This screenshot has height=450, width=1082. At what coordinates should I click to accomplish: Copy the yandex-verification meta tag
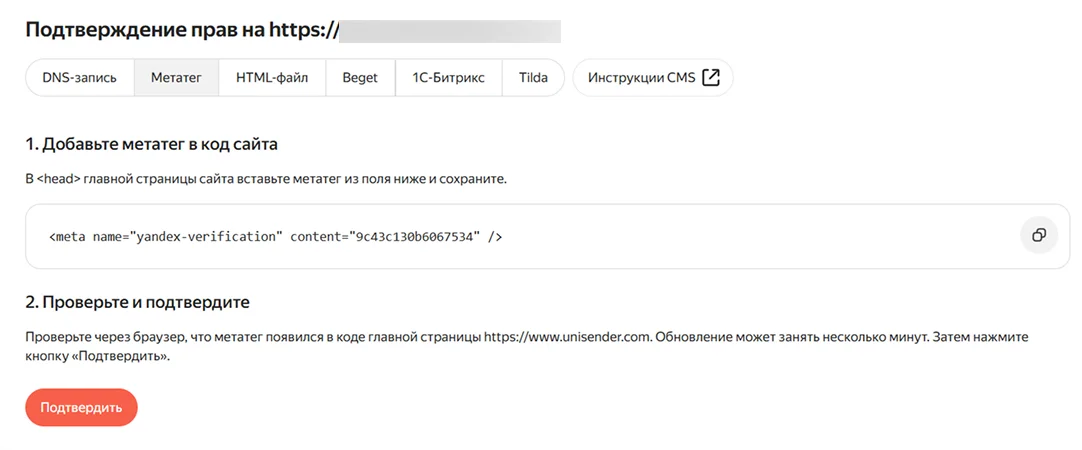[1039, 236]
